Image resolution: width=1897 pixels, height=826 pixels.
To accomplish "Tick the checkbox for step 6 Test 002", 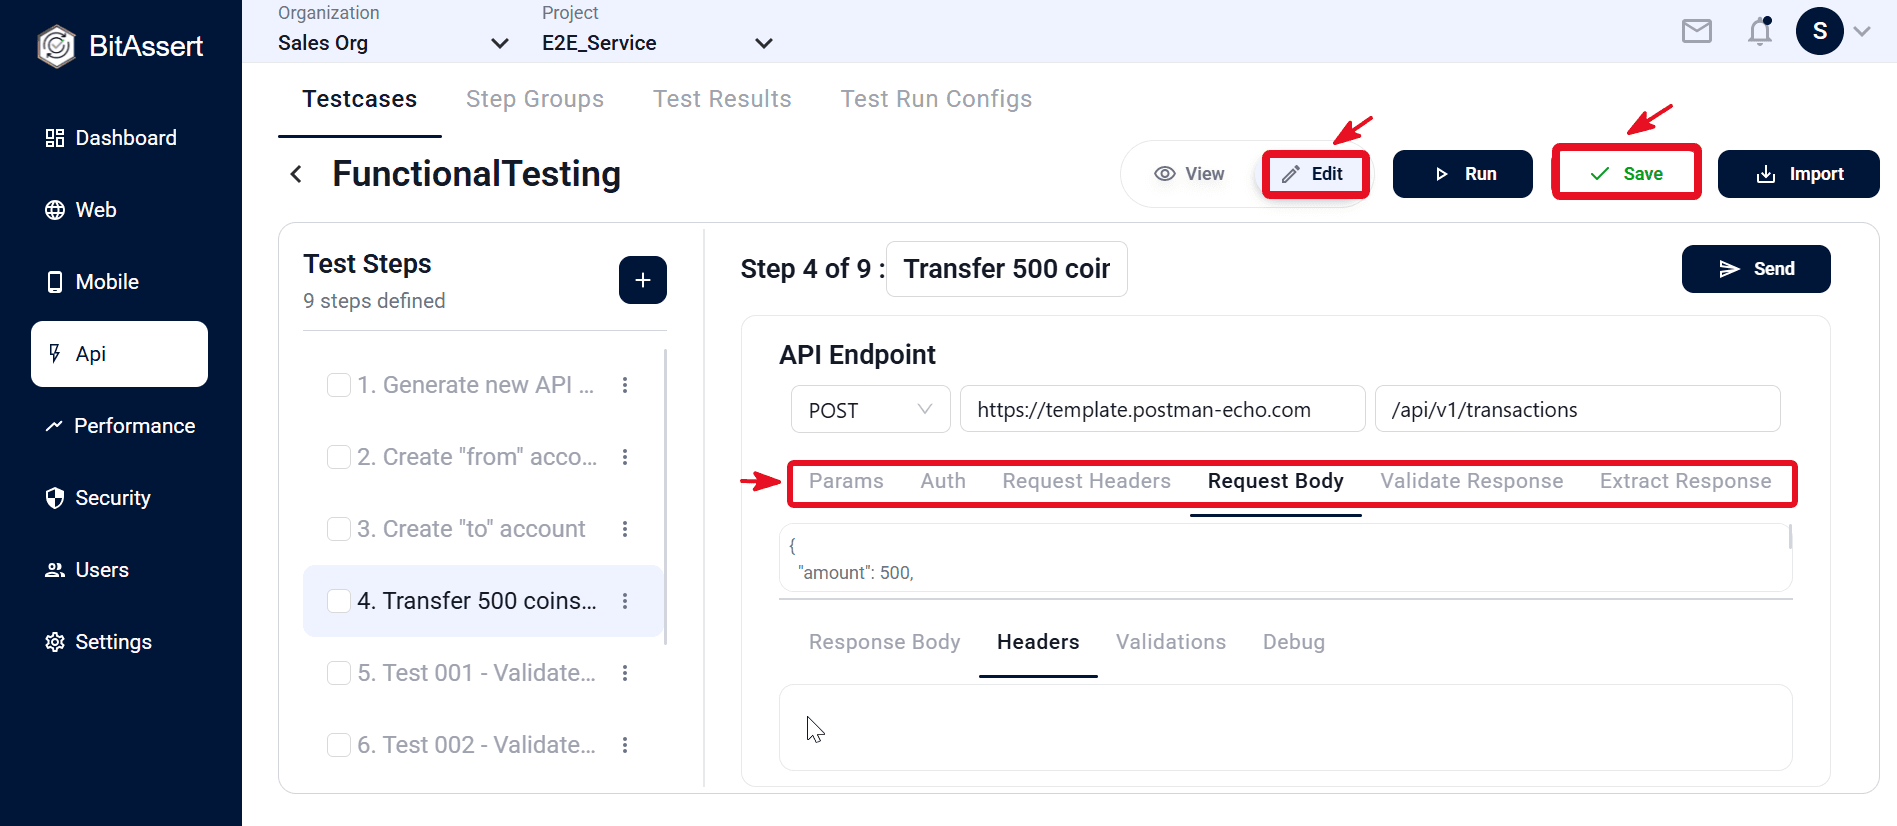I will pyautogui.click(x=339, y=745).
